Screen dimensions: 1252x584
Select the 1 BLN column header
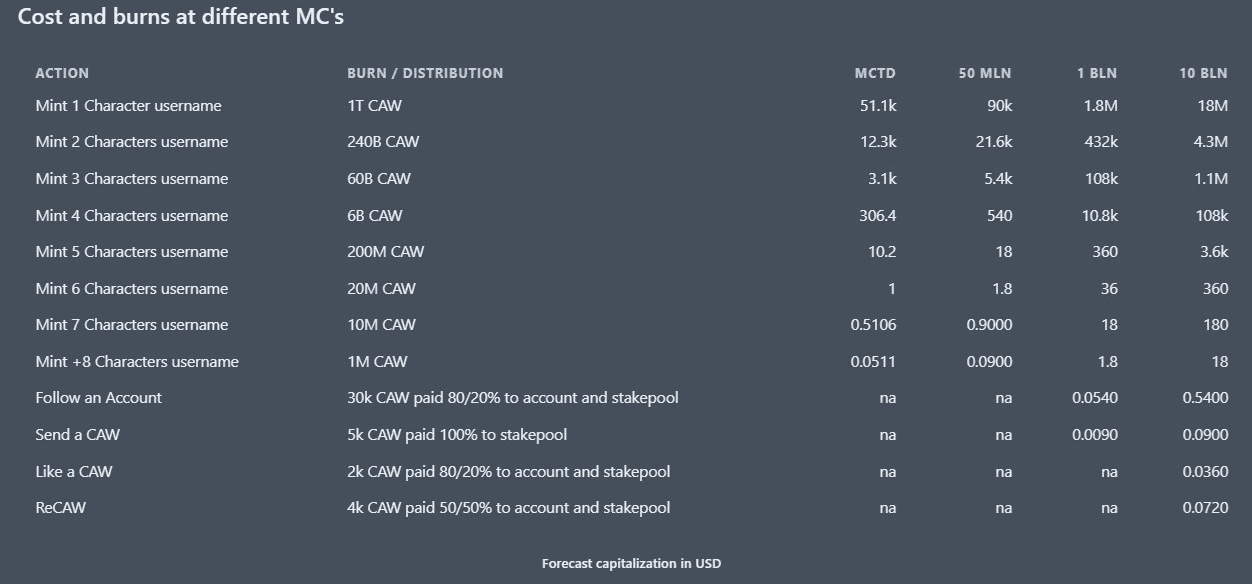point(1097,73)
